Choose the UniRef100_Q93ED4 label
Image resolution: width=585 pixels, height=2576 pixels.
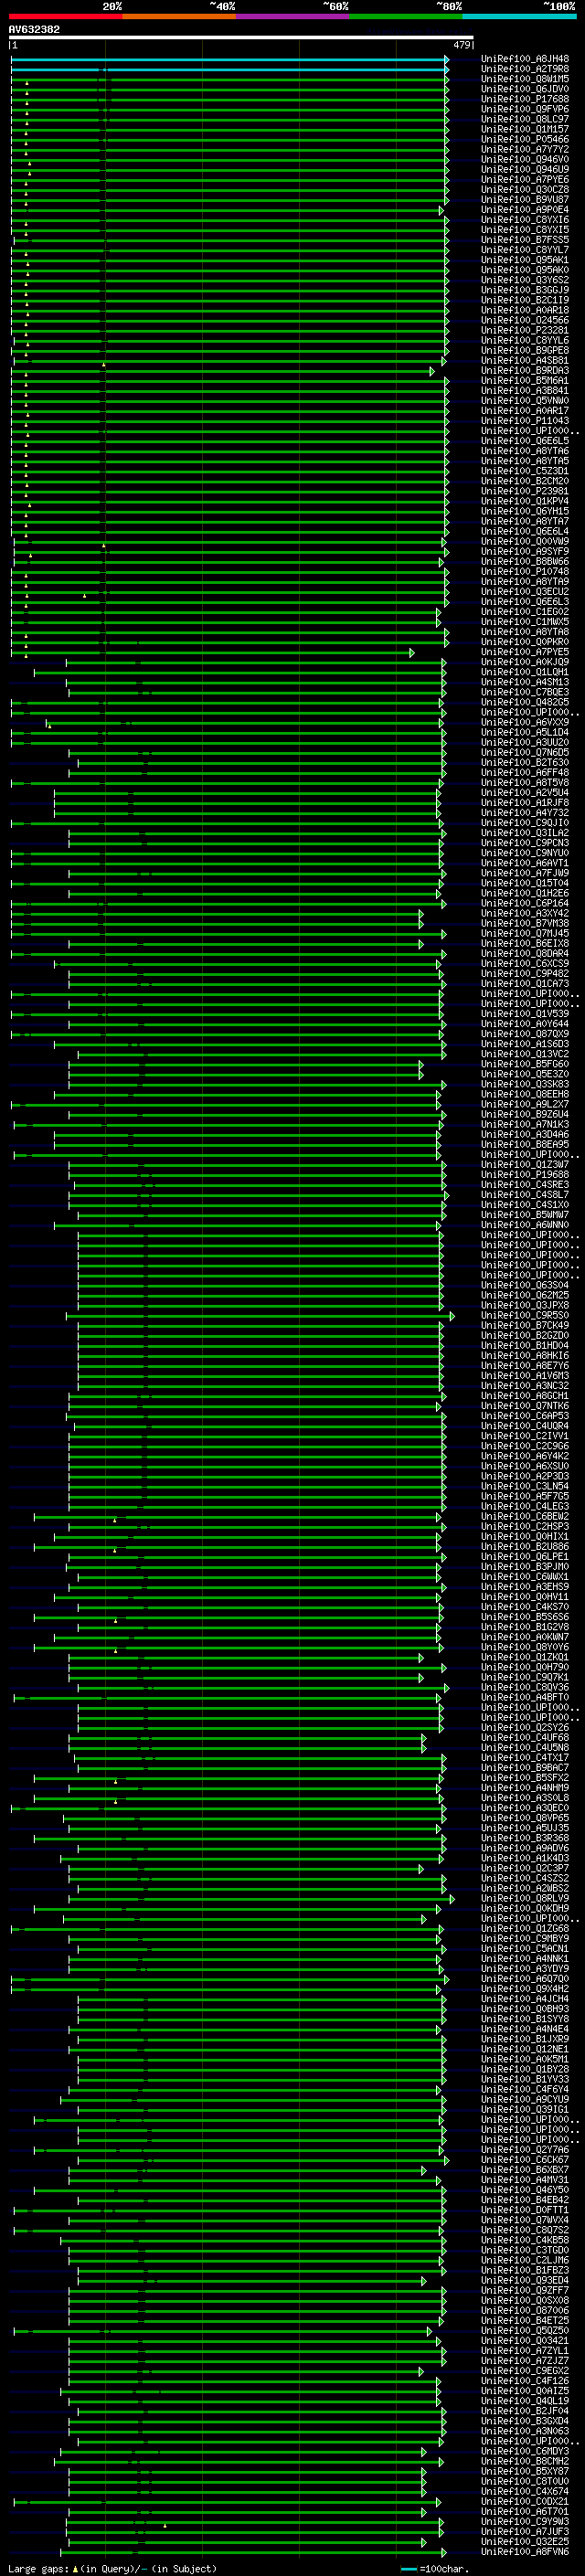[x=525, y=2282]
